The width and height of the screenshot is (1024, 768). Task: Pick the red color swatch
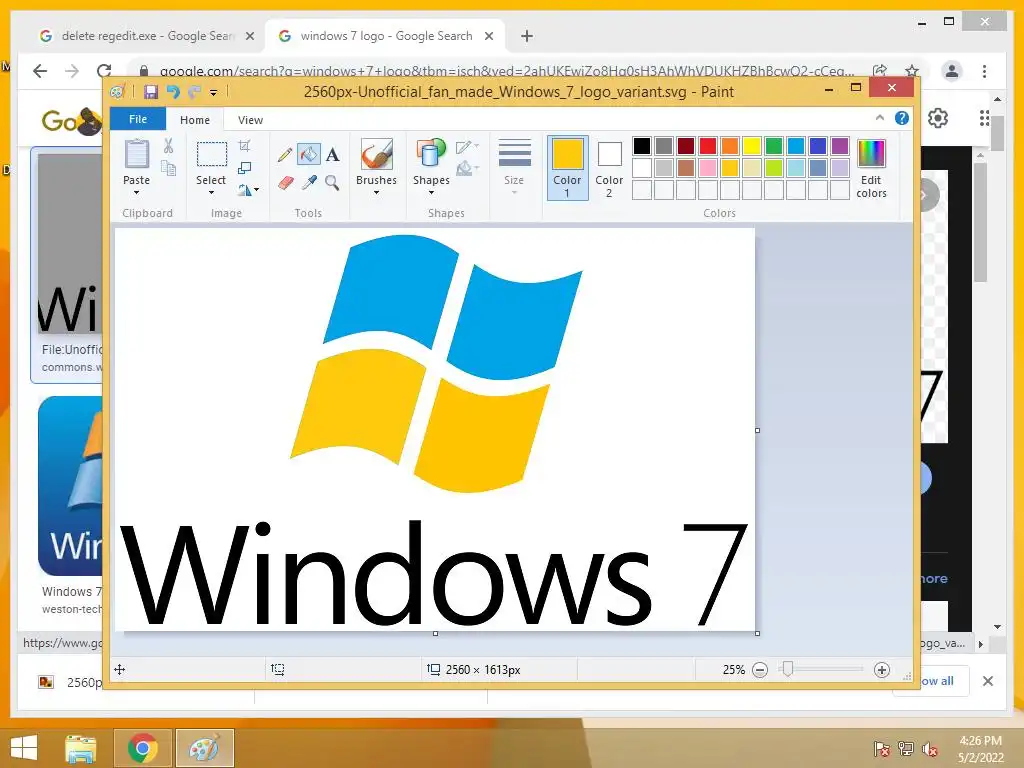coord(708,146)
